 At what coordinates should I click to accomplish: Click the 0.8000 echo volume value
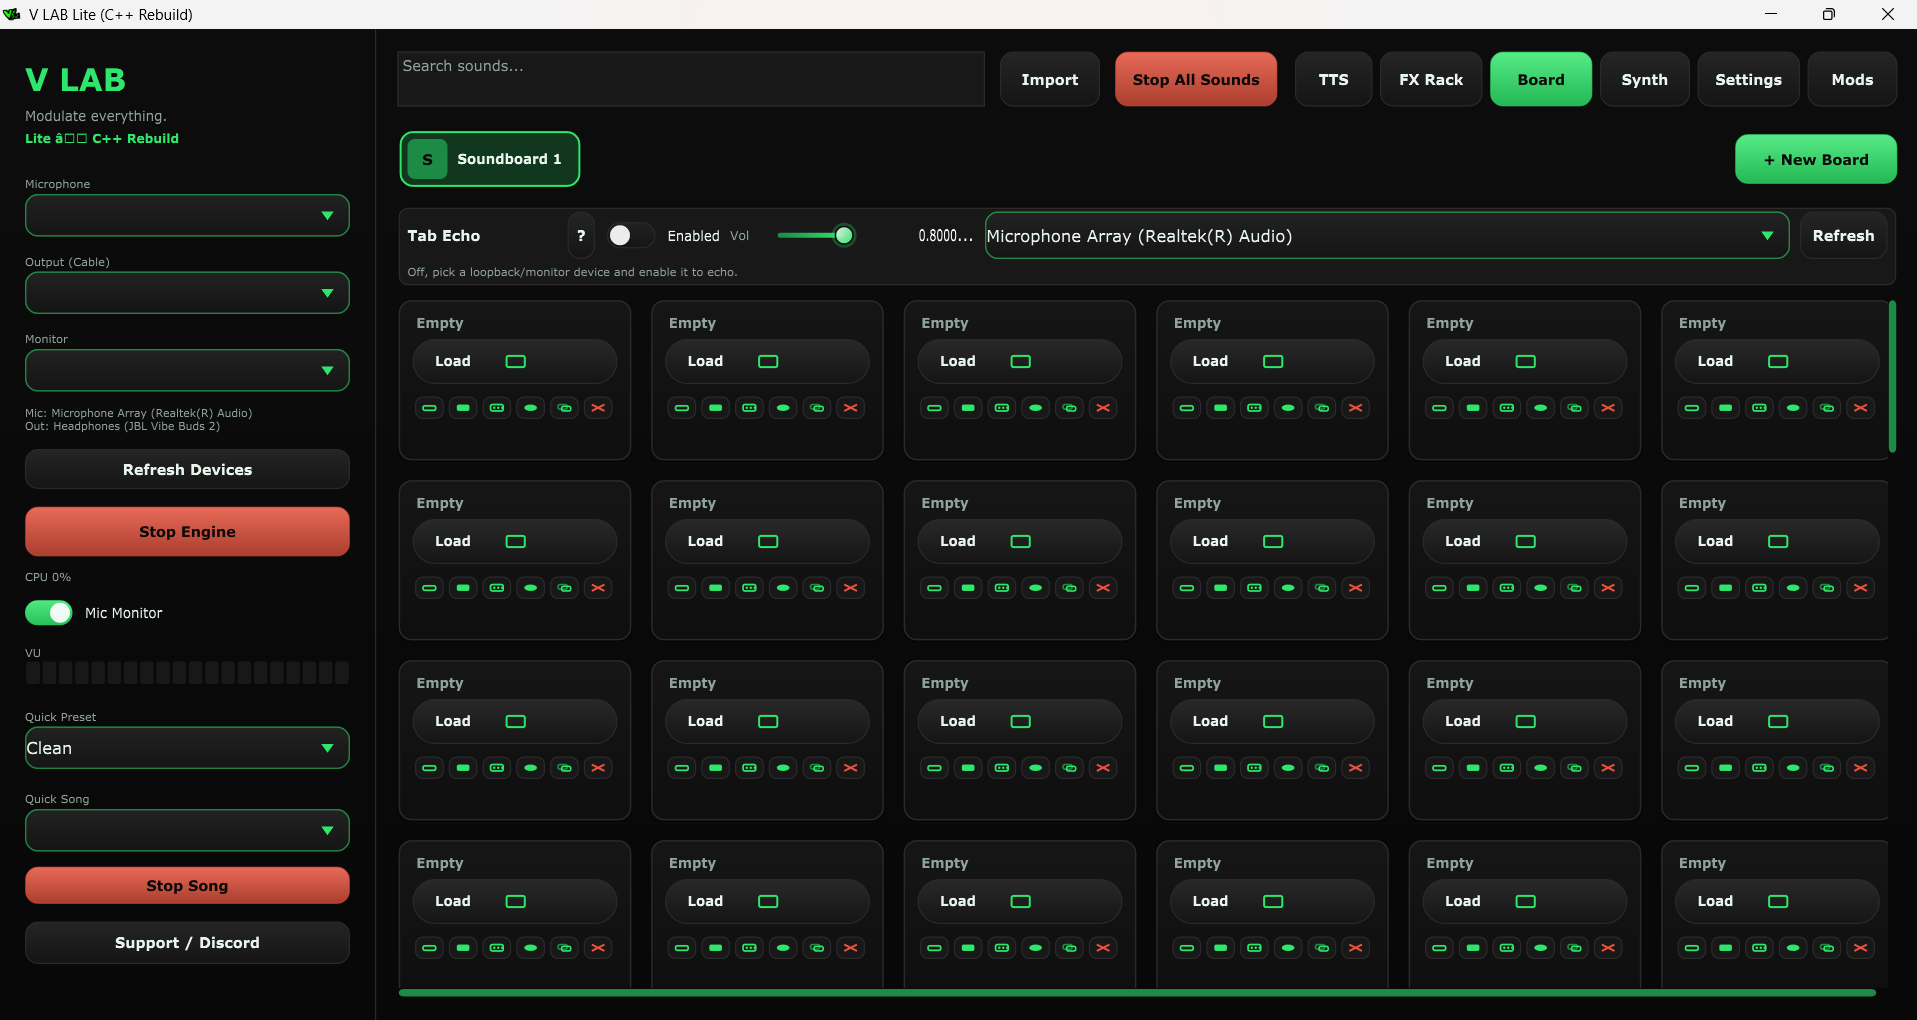click(945, 236)
